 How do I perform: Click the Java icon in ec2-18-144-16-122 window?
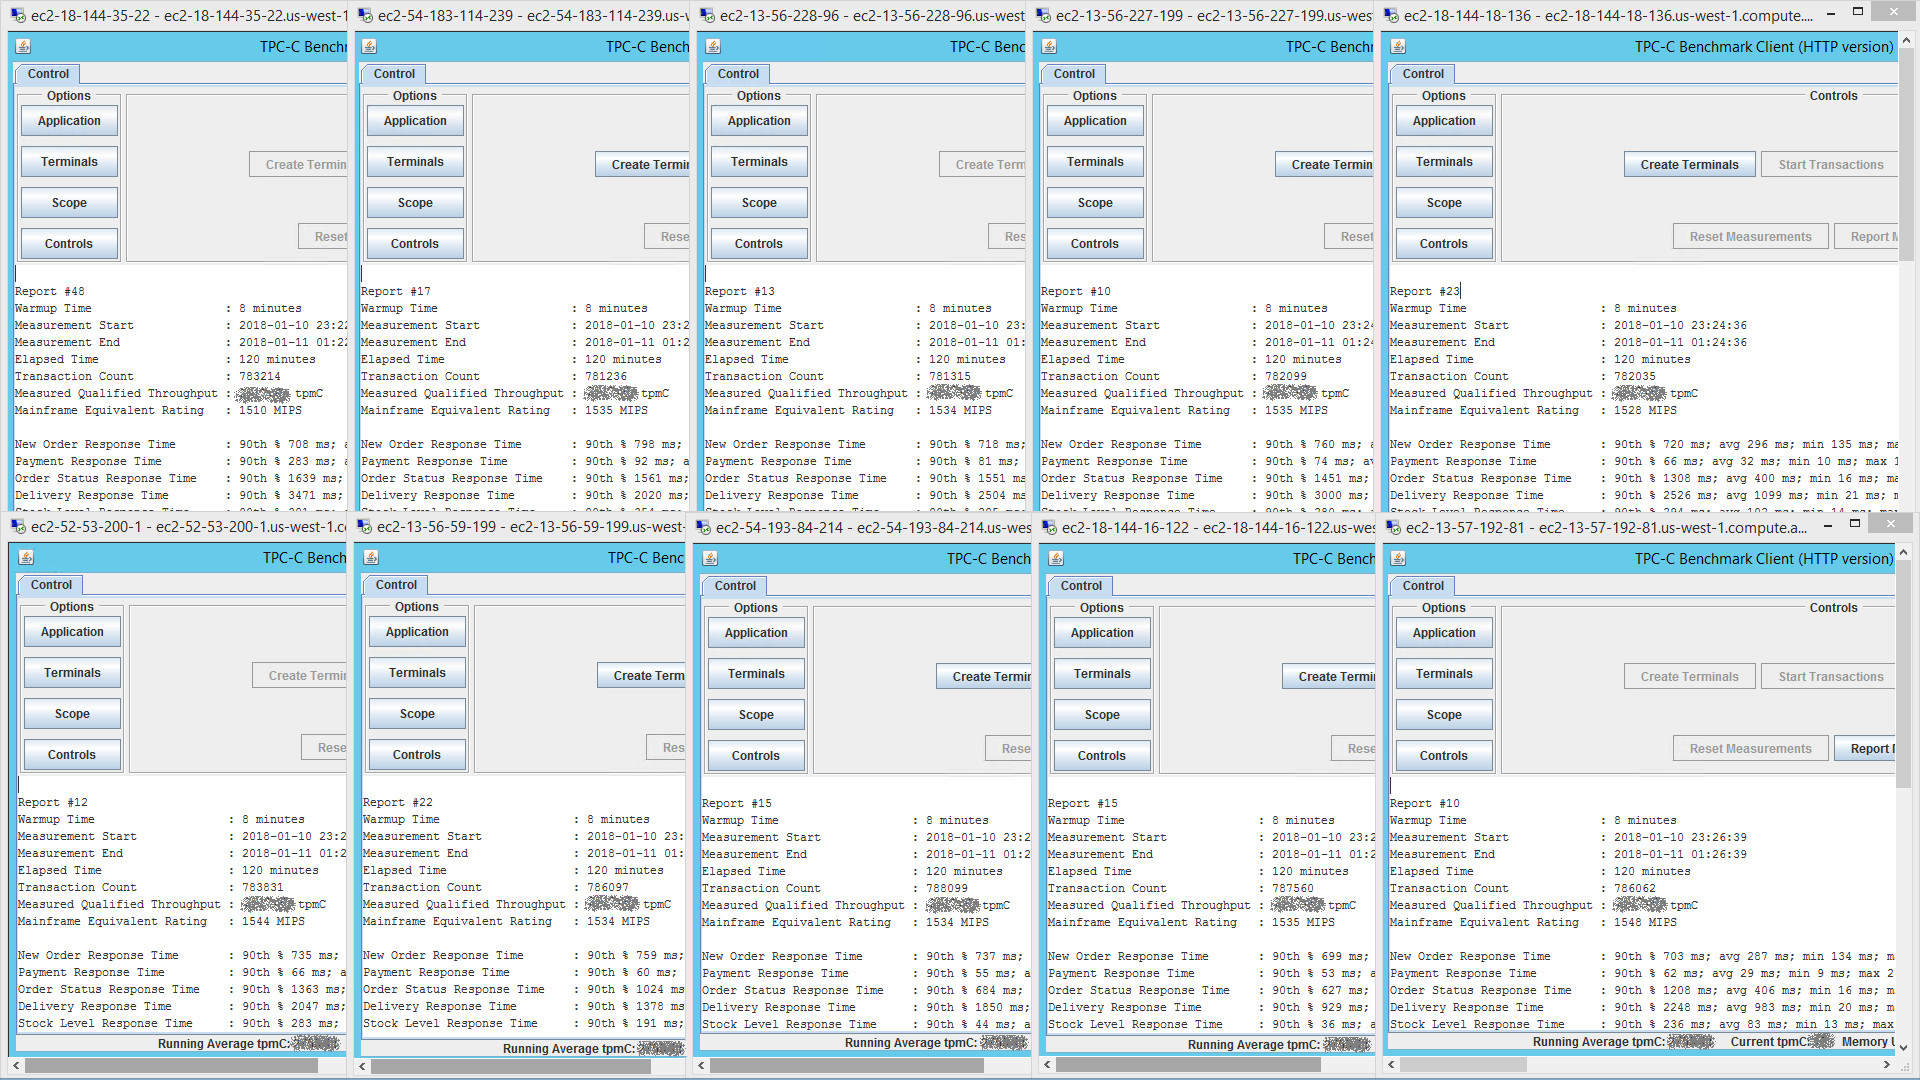[x=1056, y=559]
